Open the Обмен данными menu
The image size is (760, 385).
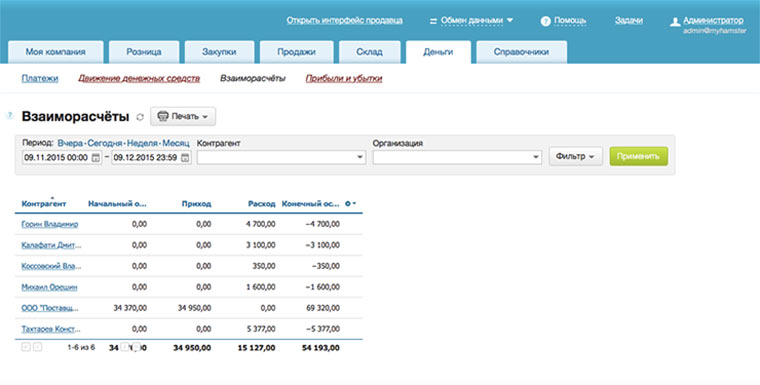pos(476,20)
